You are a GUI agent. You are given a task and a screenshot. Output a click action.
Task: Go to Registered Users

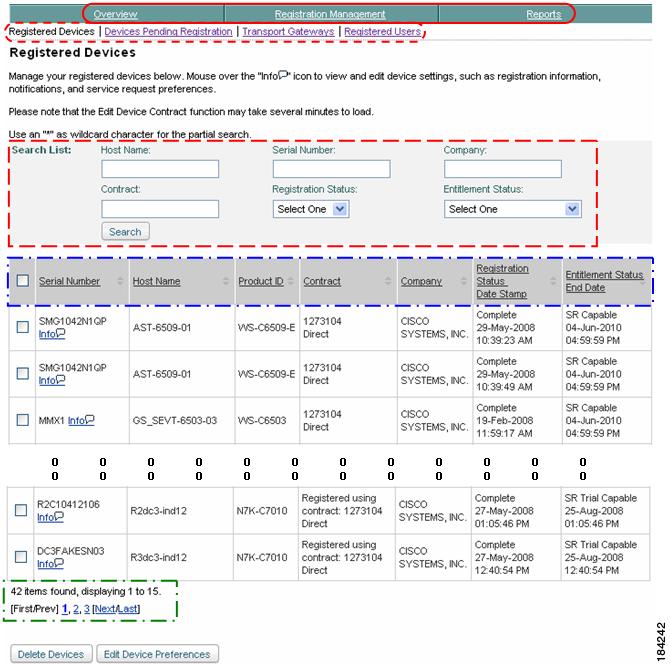pyautogui.click(x=382, y=32)
